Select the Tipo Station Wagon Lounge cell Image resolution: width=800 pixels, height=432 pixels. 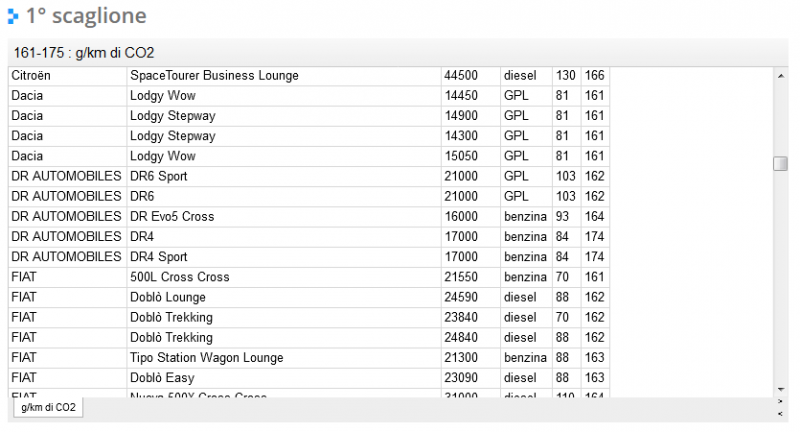click(206, 357)
